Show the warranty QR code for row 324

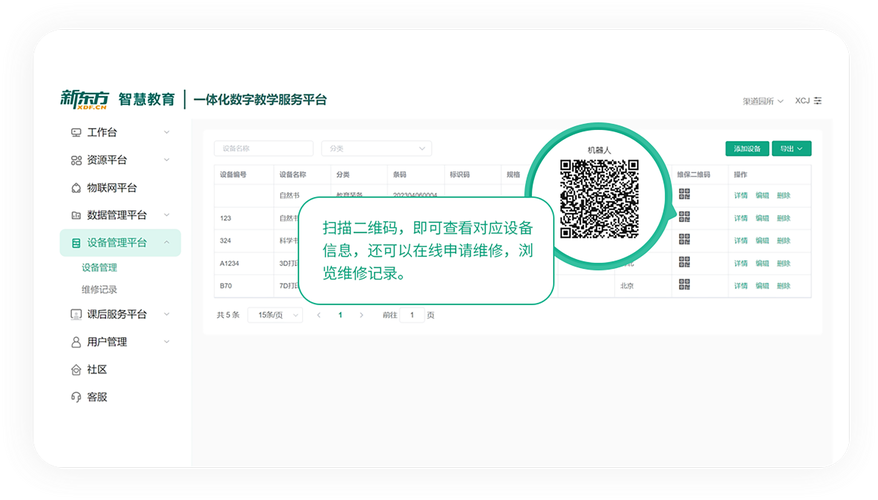tap(684, 239)
